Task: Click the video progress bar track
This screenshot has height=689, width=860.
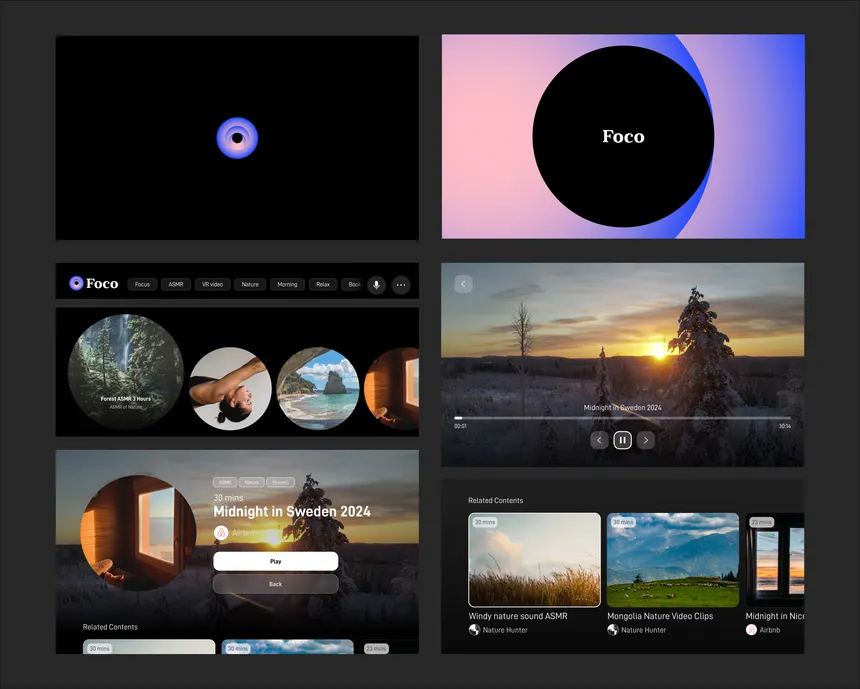Action: 623,418
